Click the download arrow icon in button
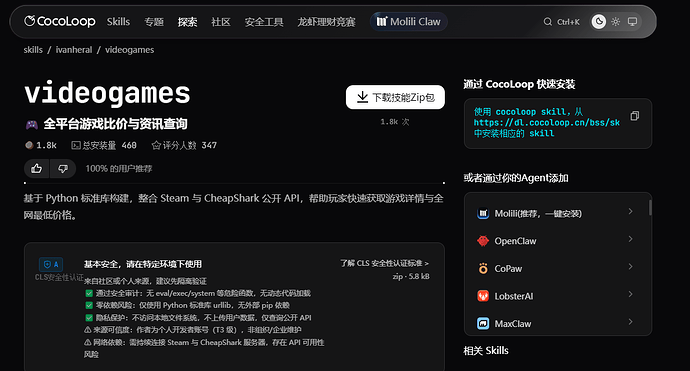Viewport: 690px width, 371px height. coord(362,97)
